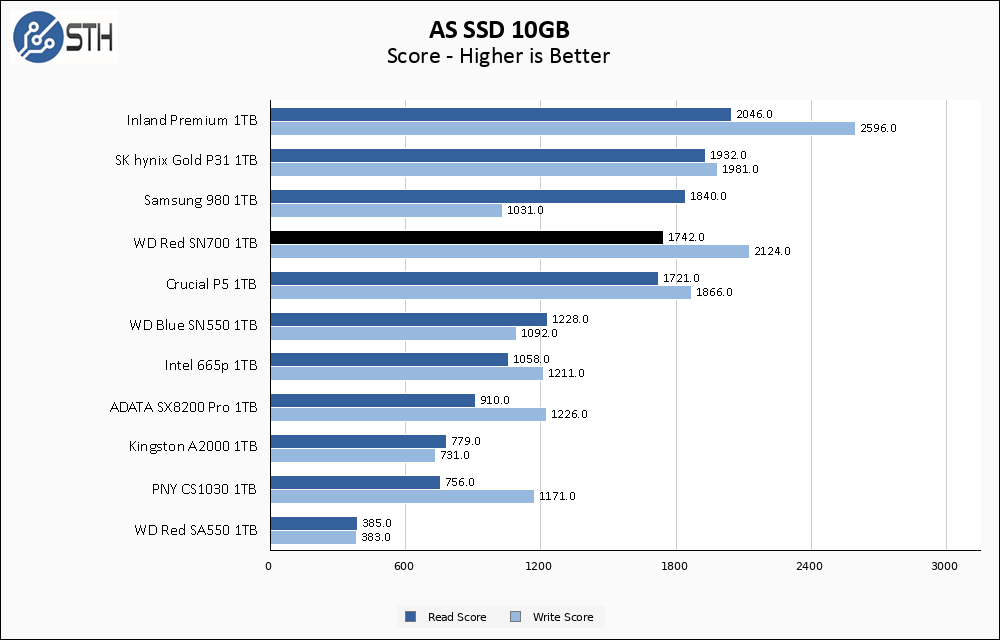Select the Kingston A2000 1TB label
Viewport: 1000px width, 640px height.
(x=193, y=446)
